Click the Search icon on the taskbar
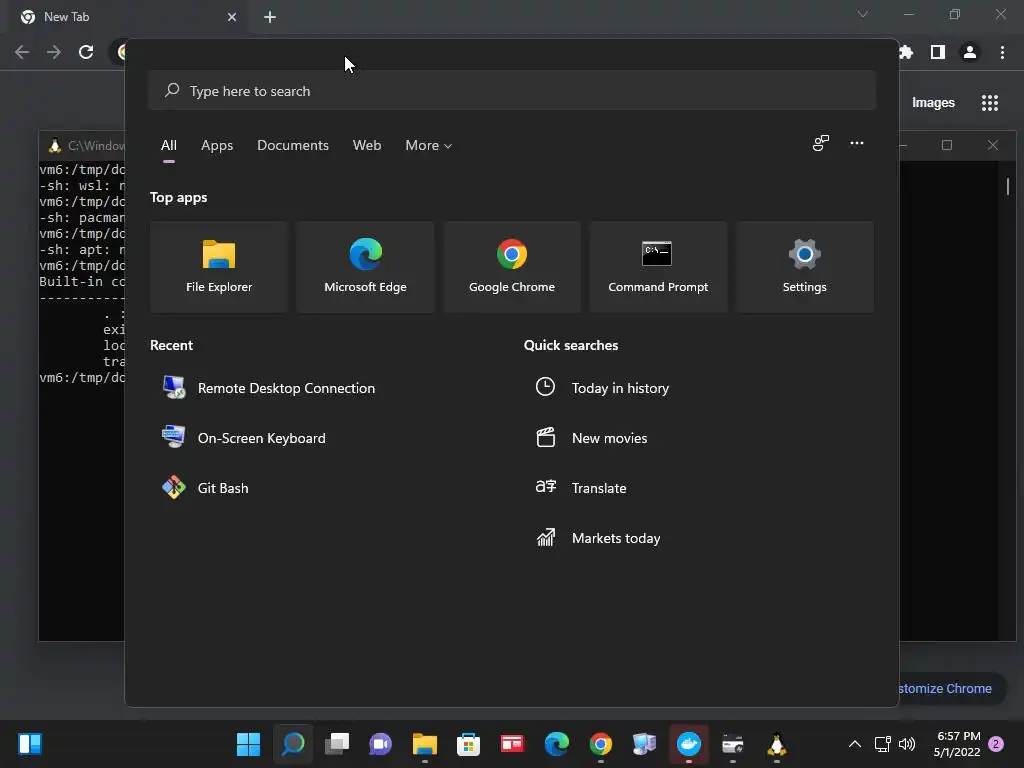Viewport: 1024px width, 768px height. [x=293, y=744]
